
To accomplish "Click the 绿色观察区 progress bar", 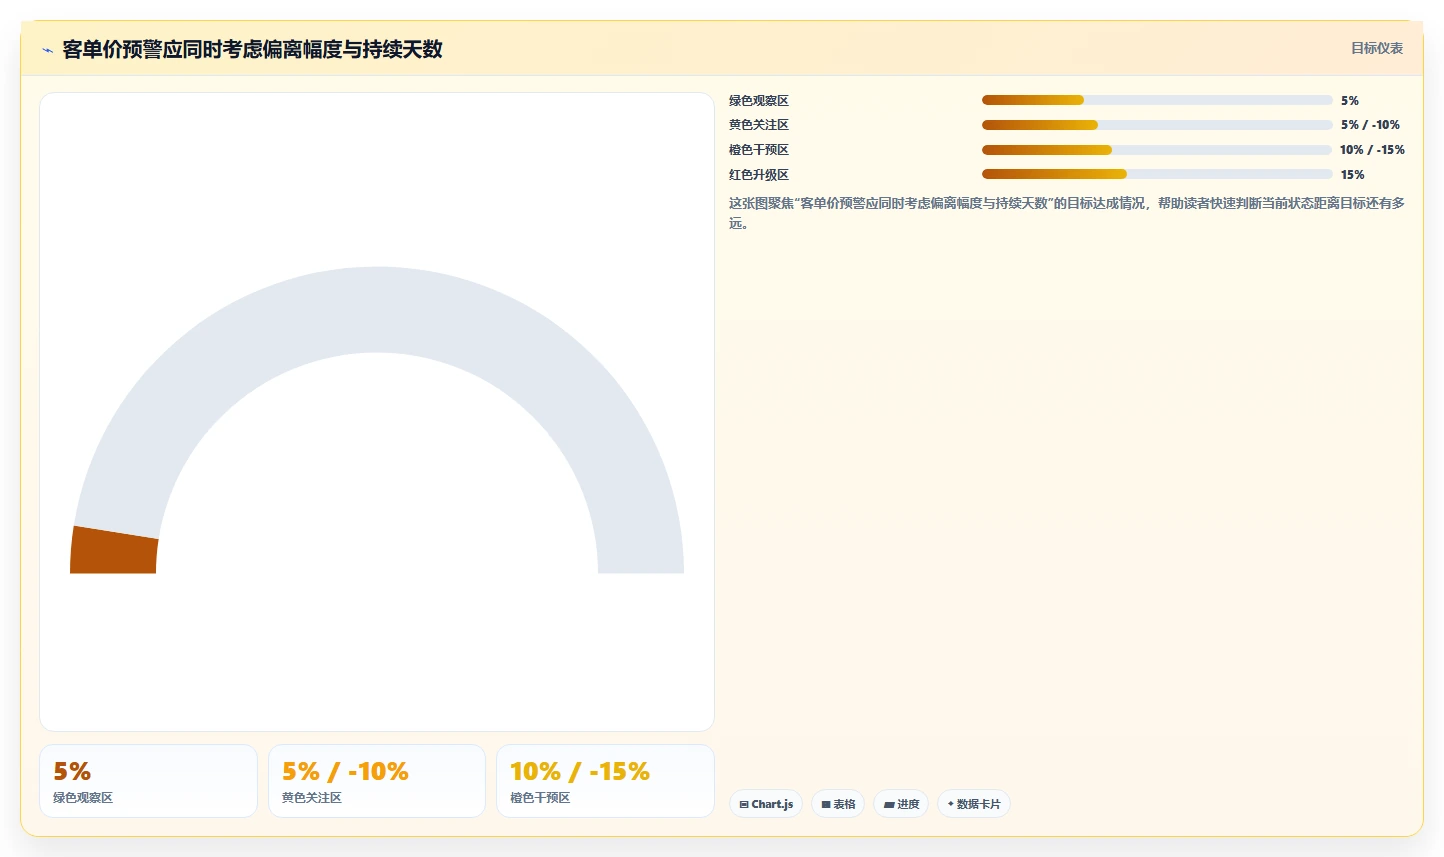I will [1157, 100].
